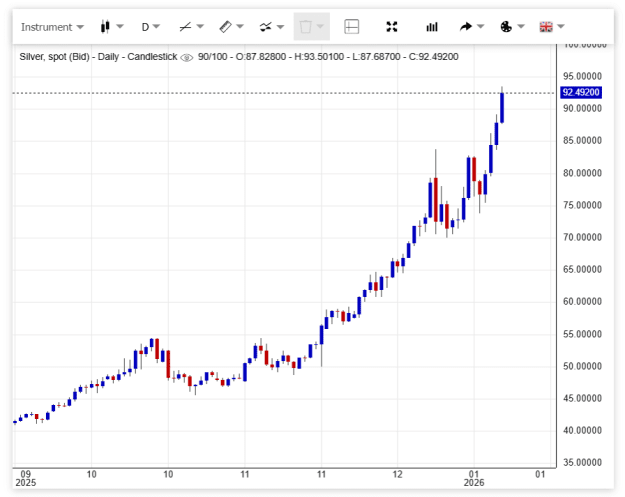Click the volume bars icon
This screenshot has width=625, height=497.
[x=432, y=27]
